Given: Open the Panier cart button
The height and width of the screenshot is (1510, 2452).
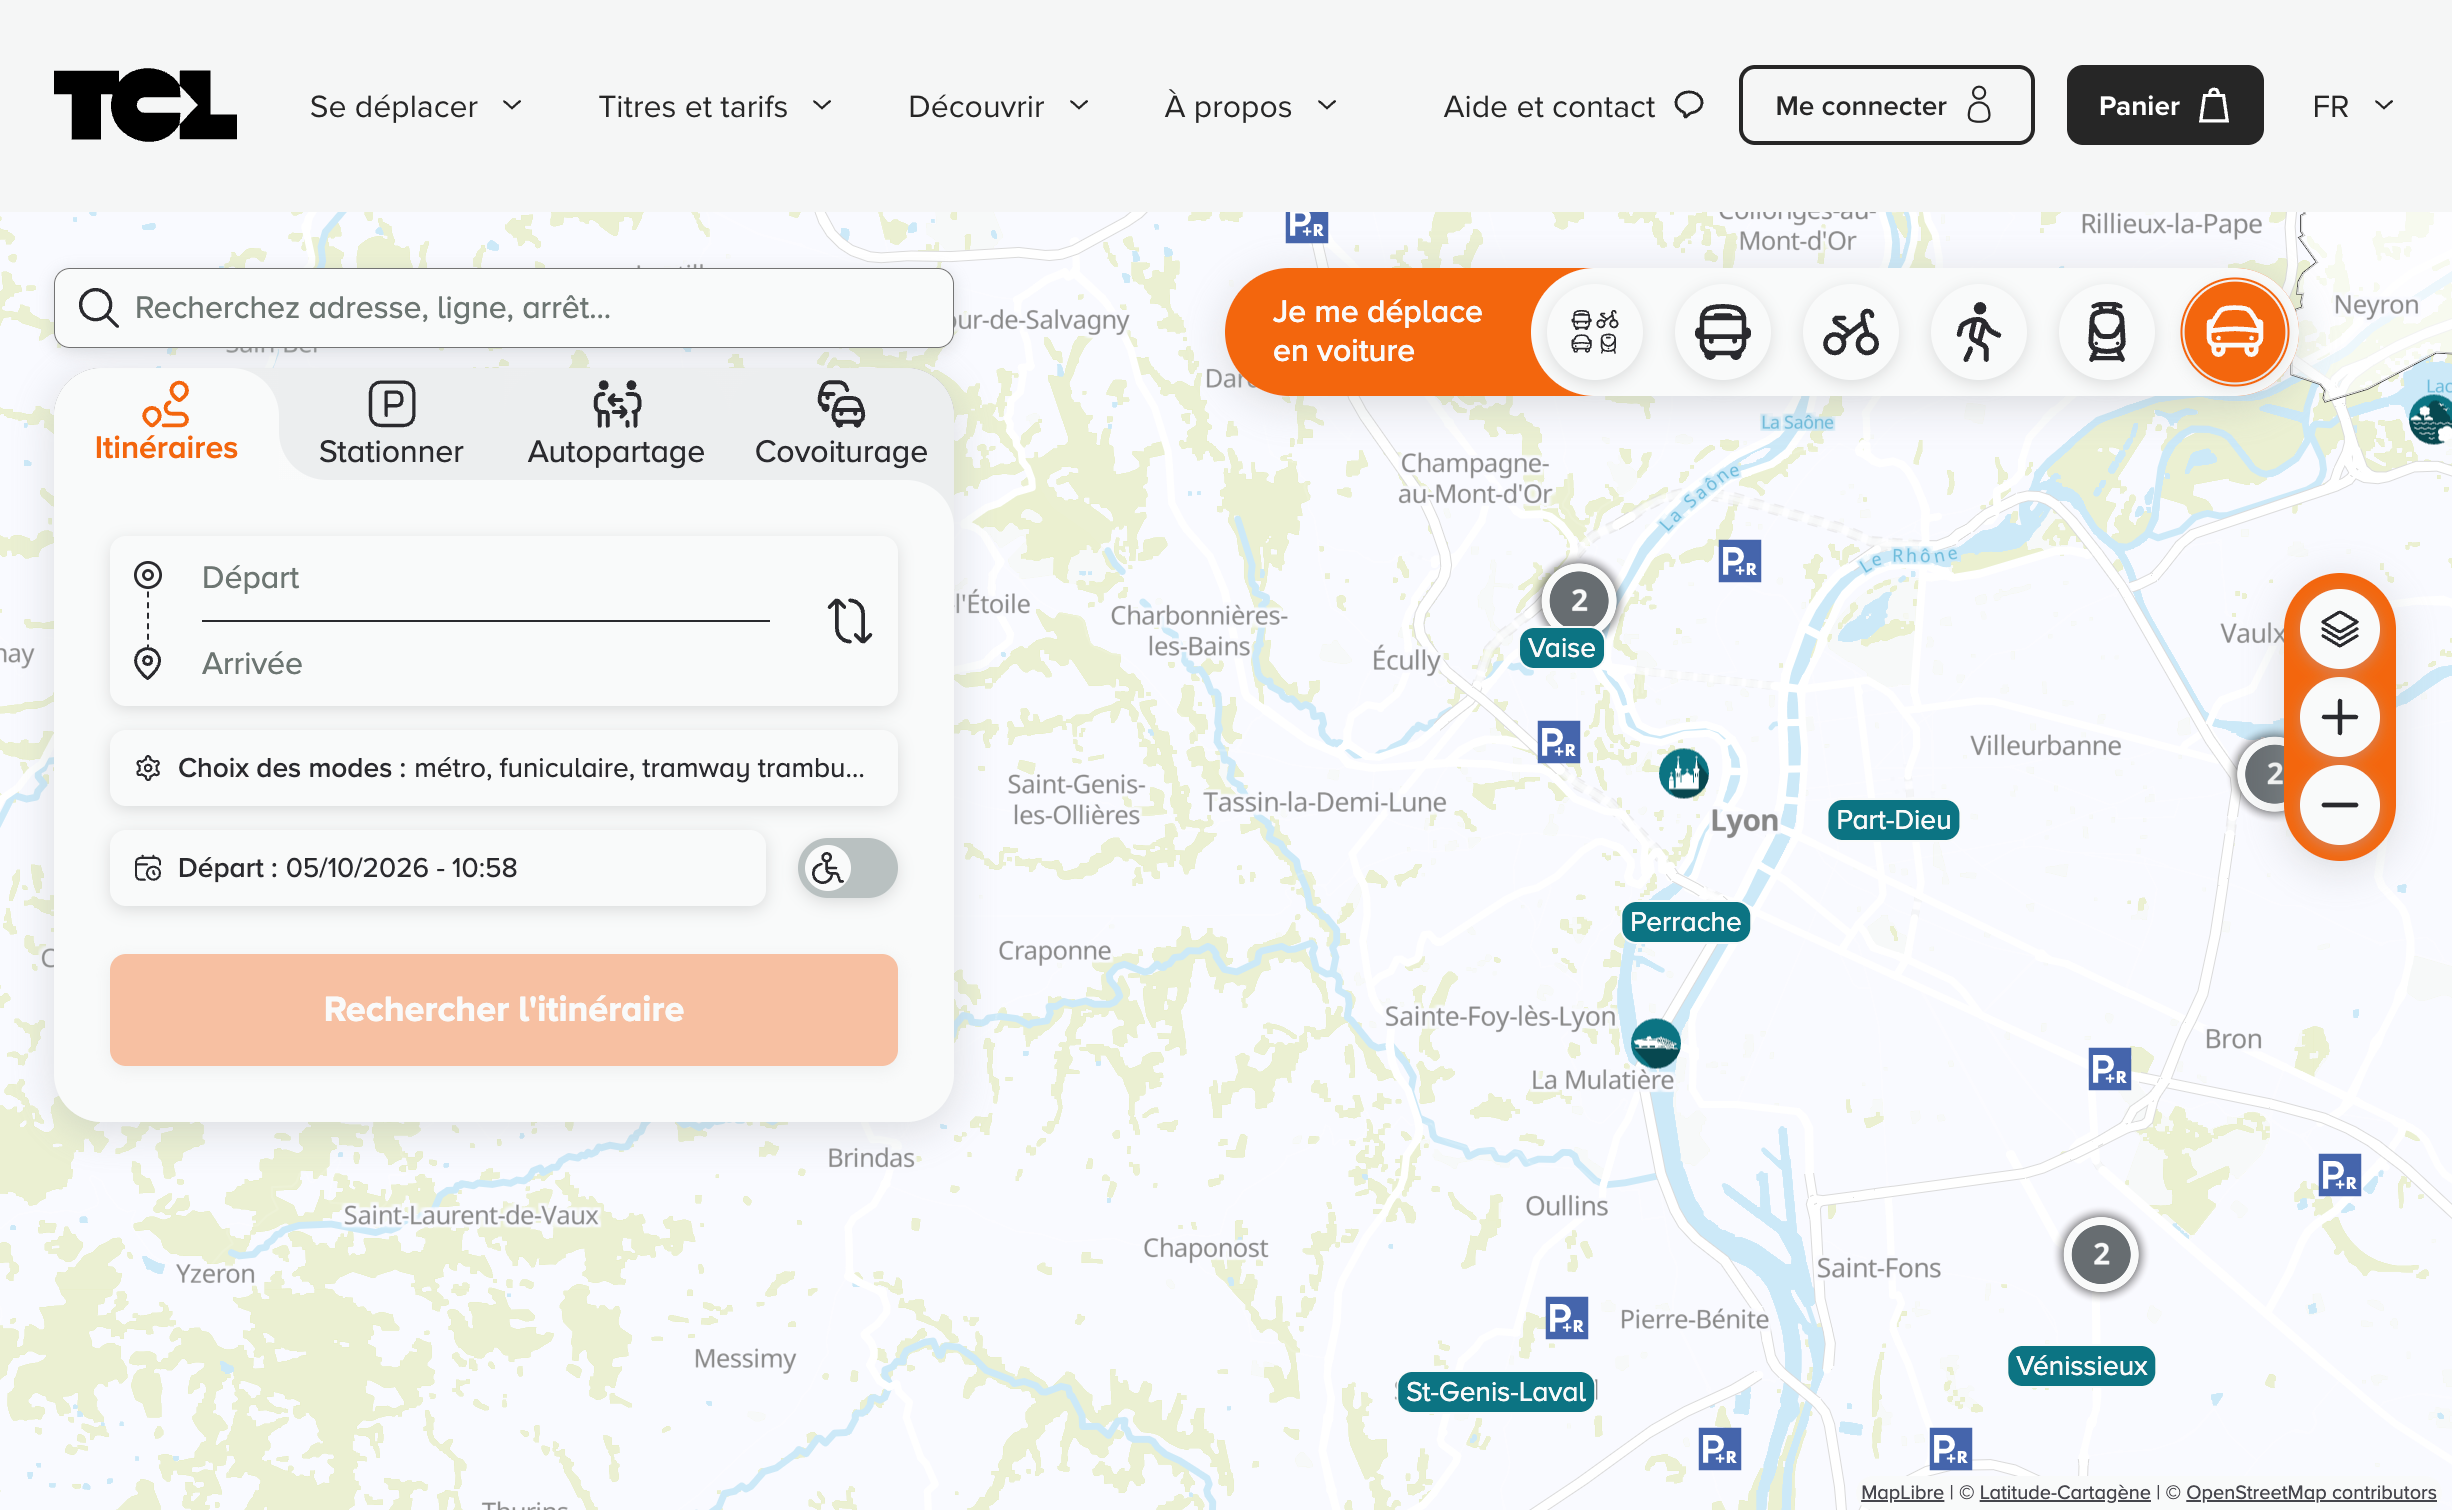Looking at the screenshot, I should click(x=2164, y=105).
